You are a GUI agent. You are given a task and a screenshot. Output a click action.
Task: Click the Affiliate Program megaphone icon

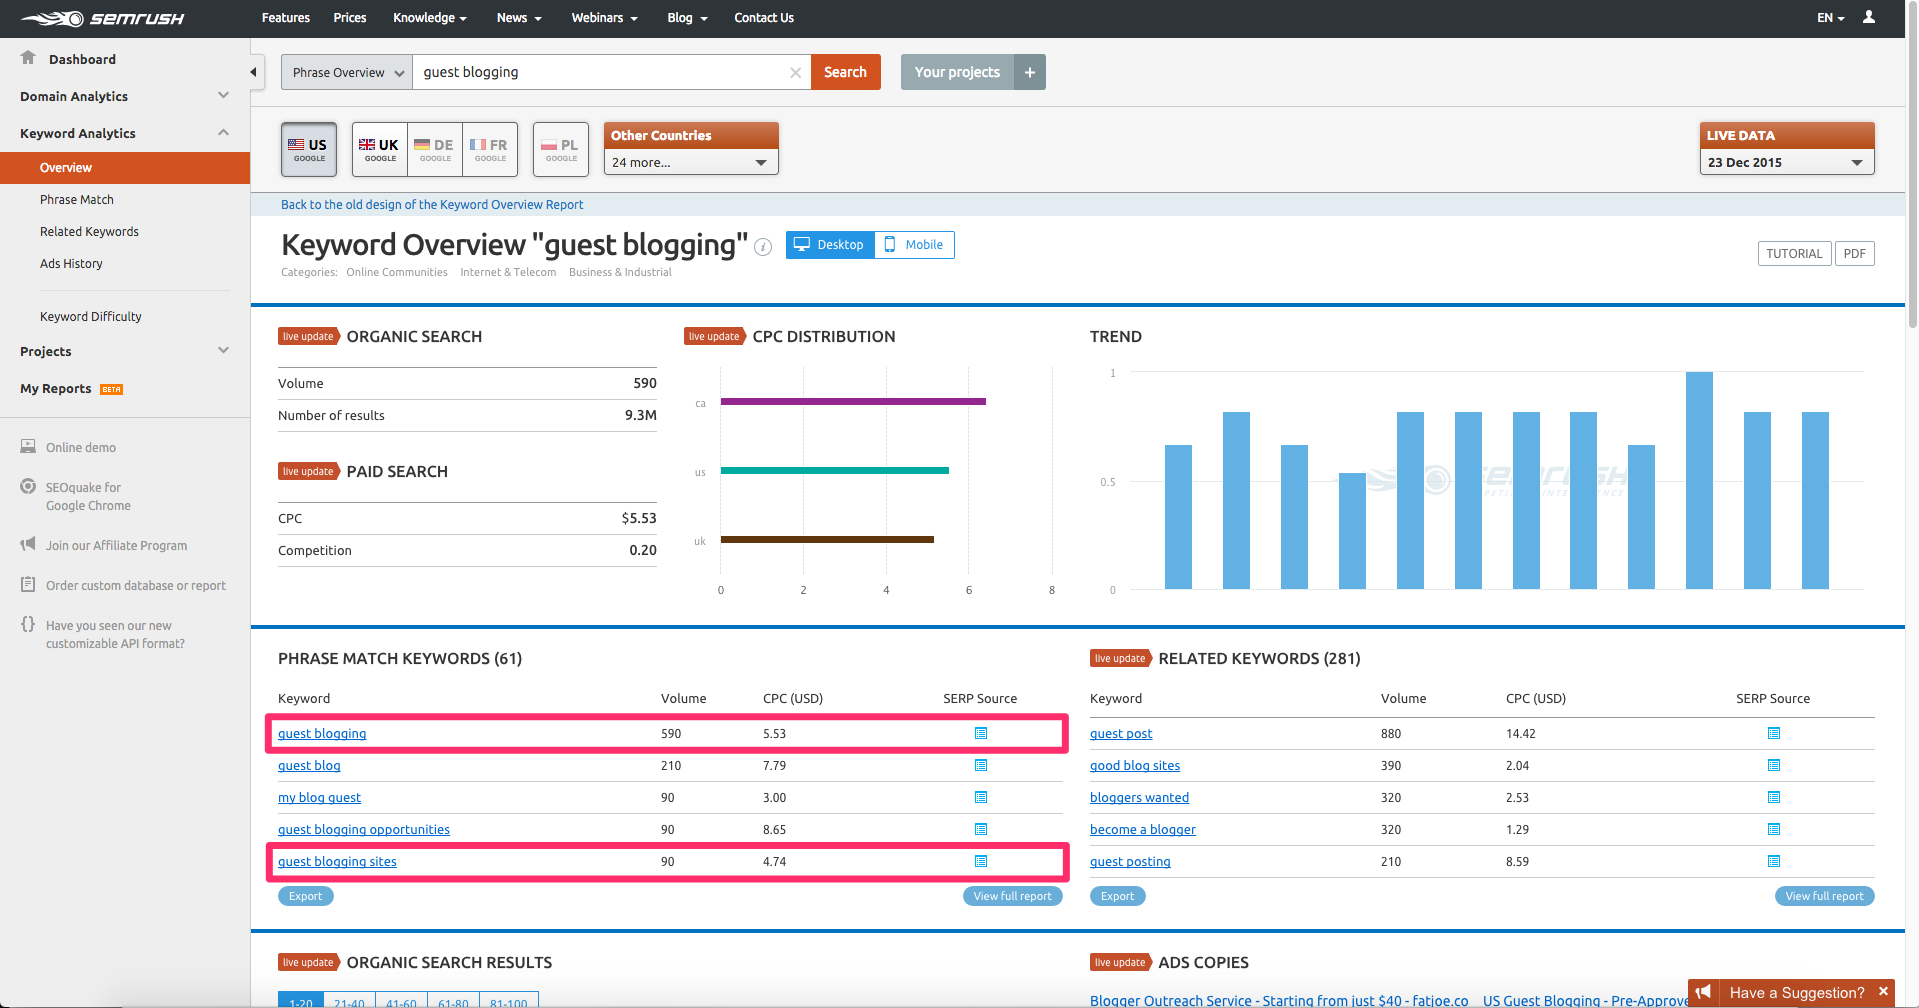click(x=28, y=545)
